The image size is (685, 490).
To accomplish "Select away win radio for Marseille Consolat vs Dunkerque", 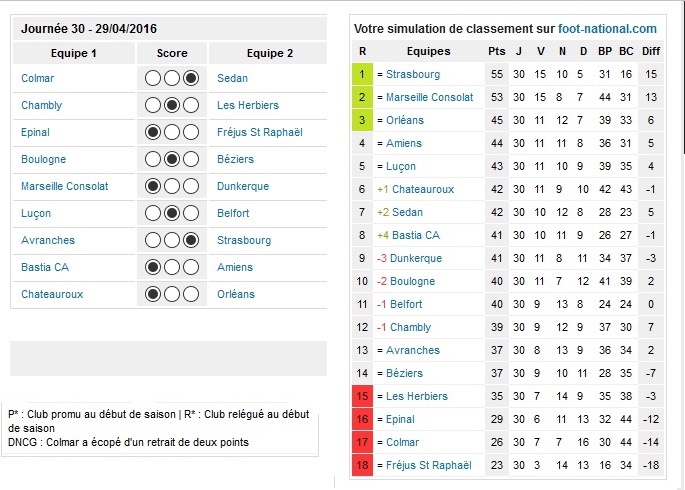I will (x=191, y=186).
